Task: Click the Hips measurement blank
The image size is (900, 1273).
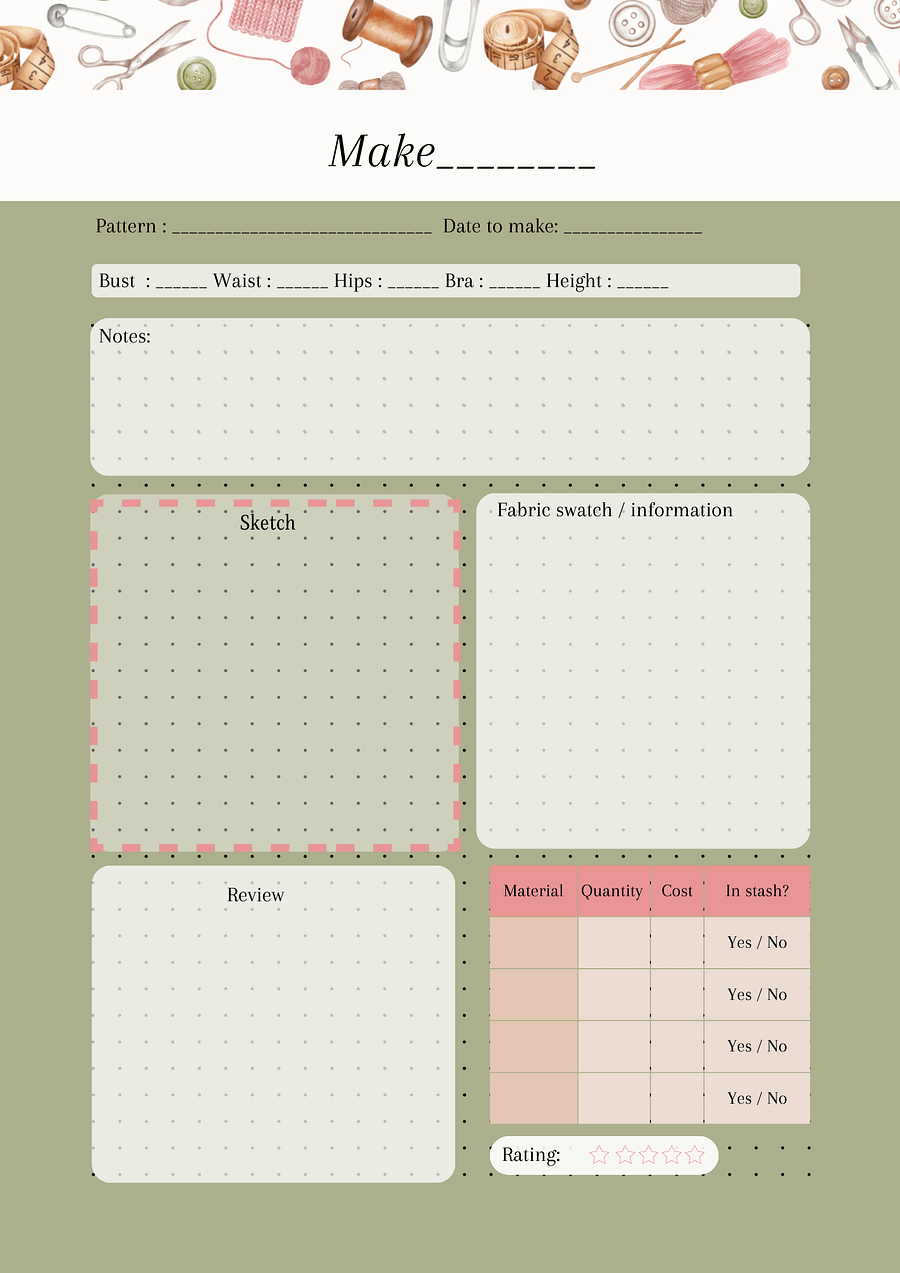Action: pos(414,288)
